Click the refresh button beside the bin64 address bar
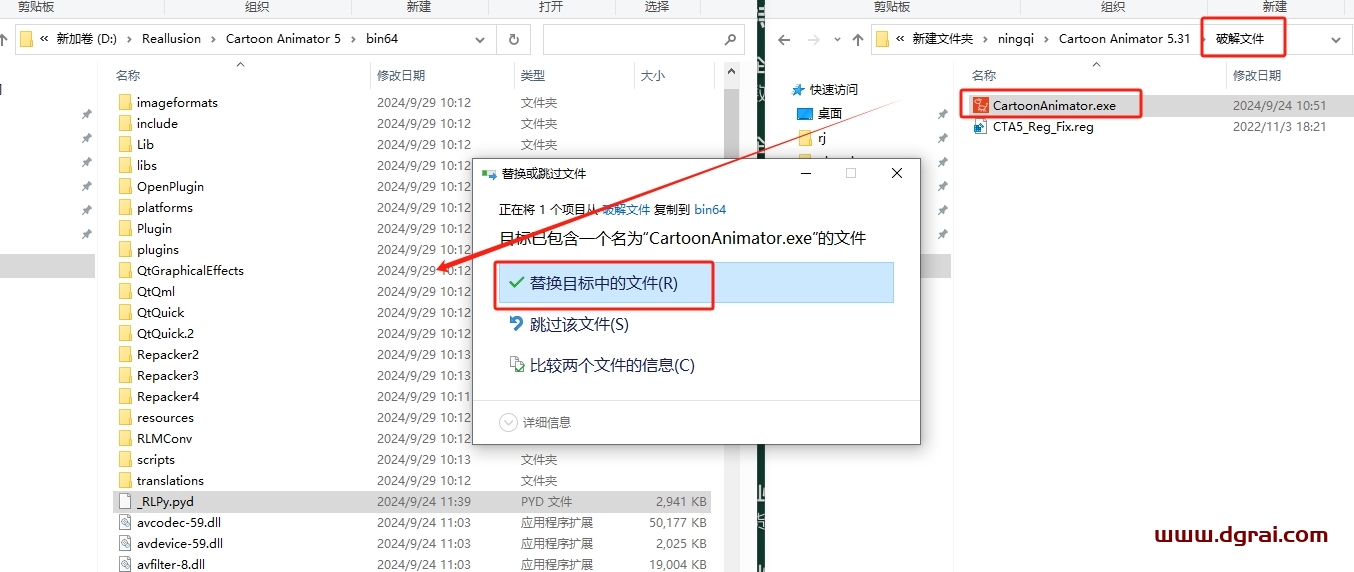The width and height of the screenshot is (1354, 572). click(x=513, y=39)
